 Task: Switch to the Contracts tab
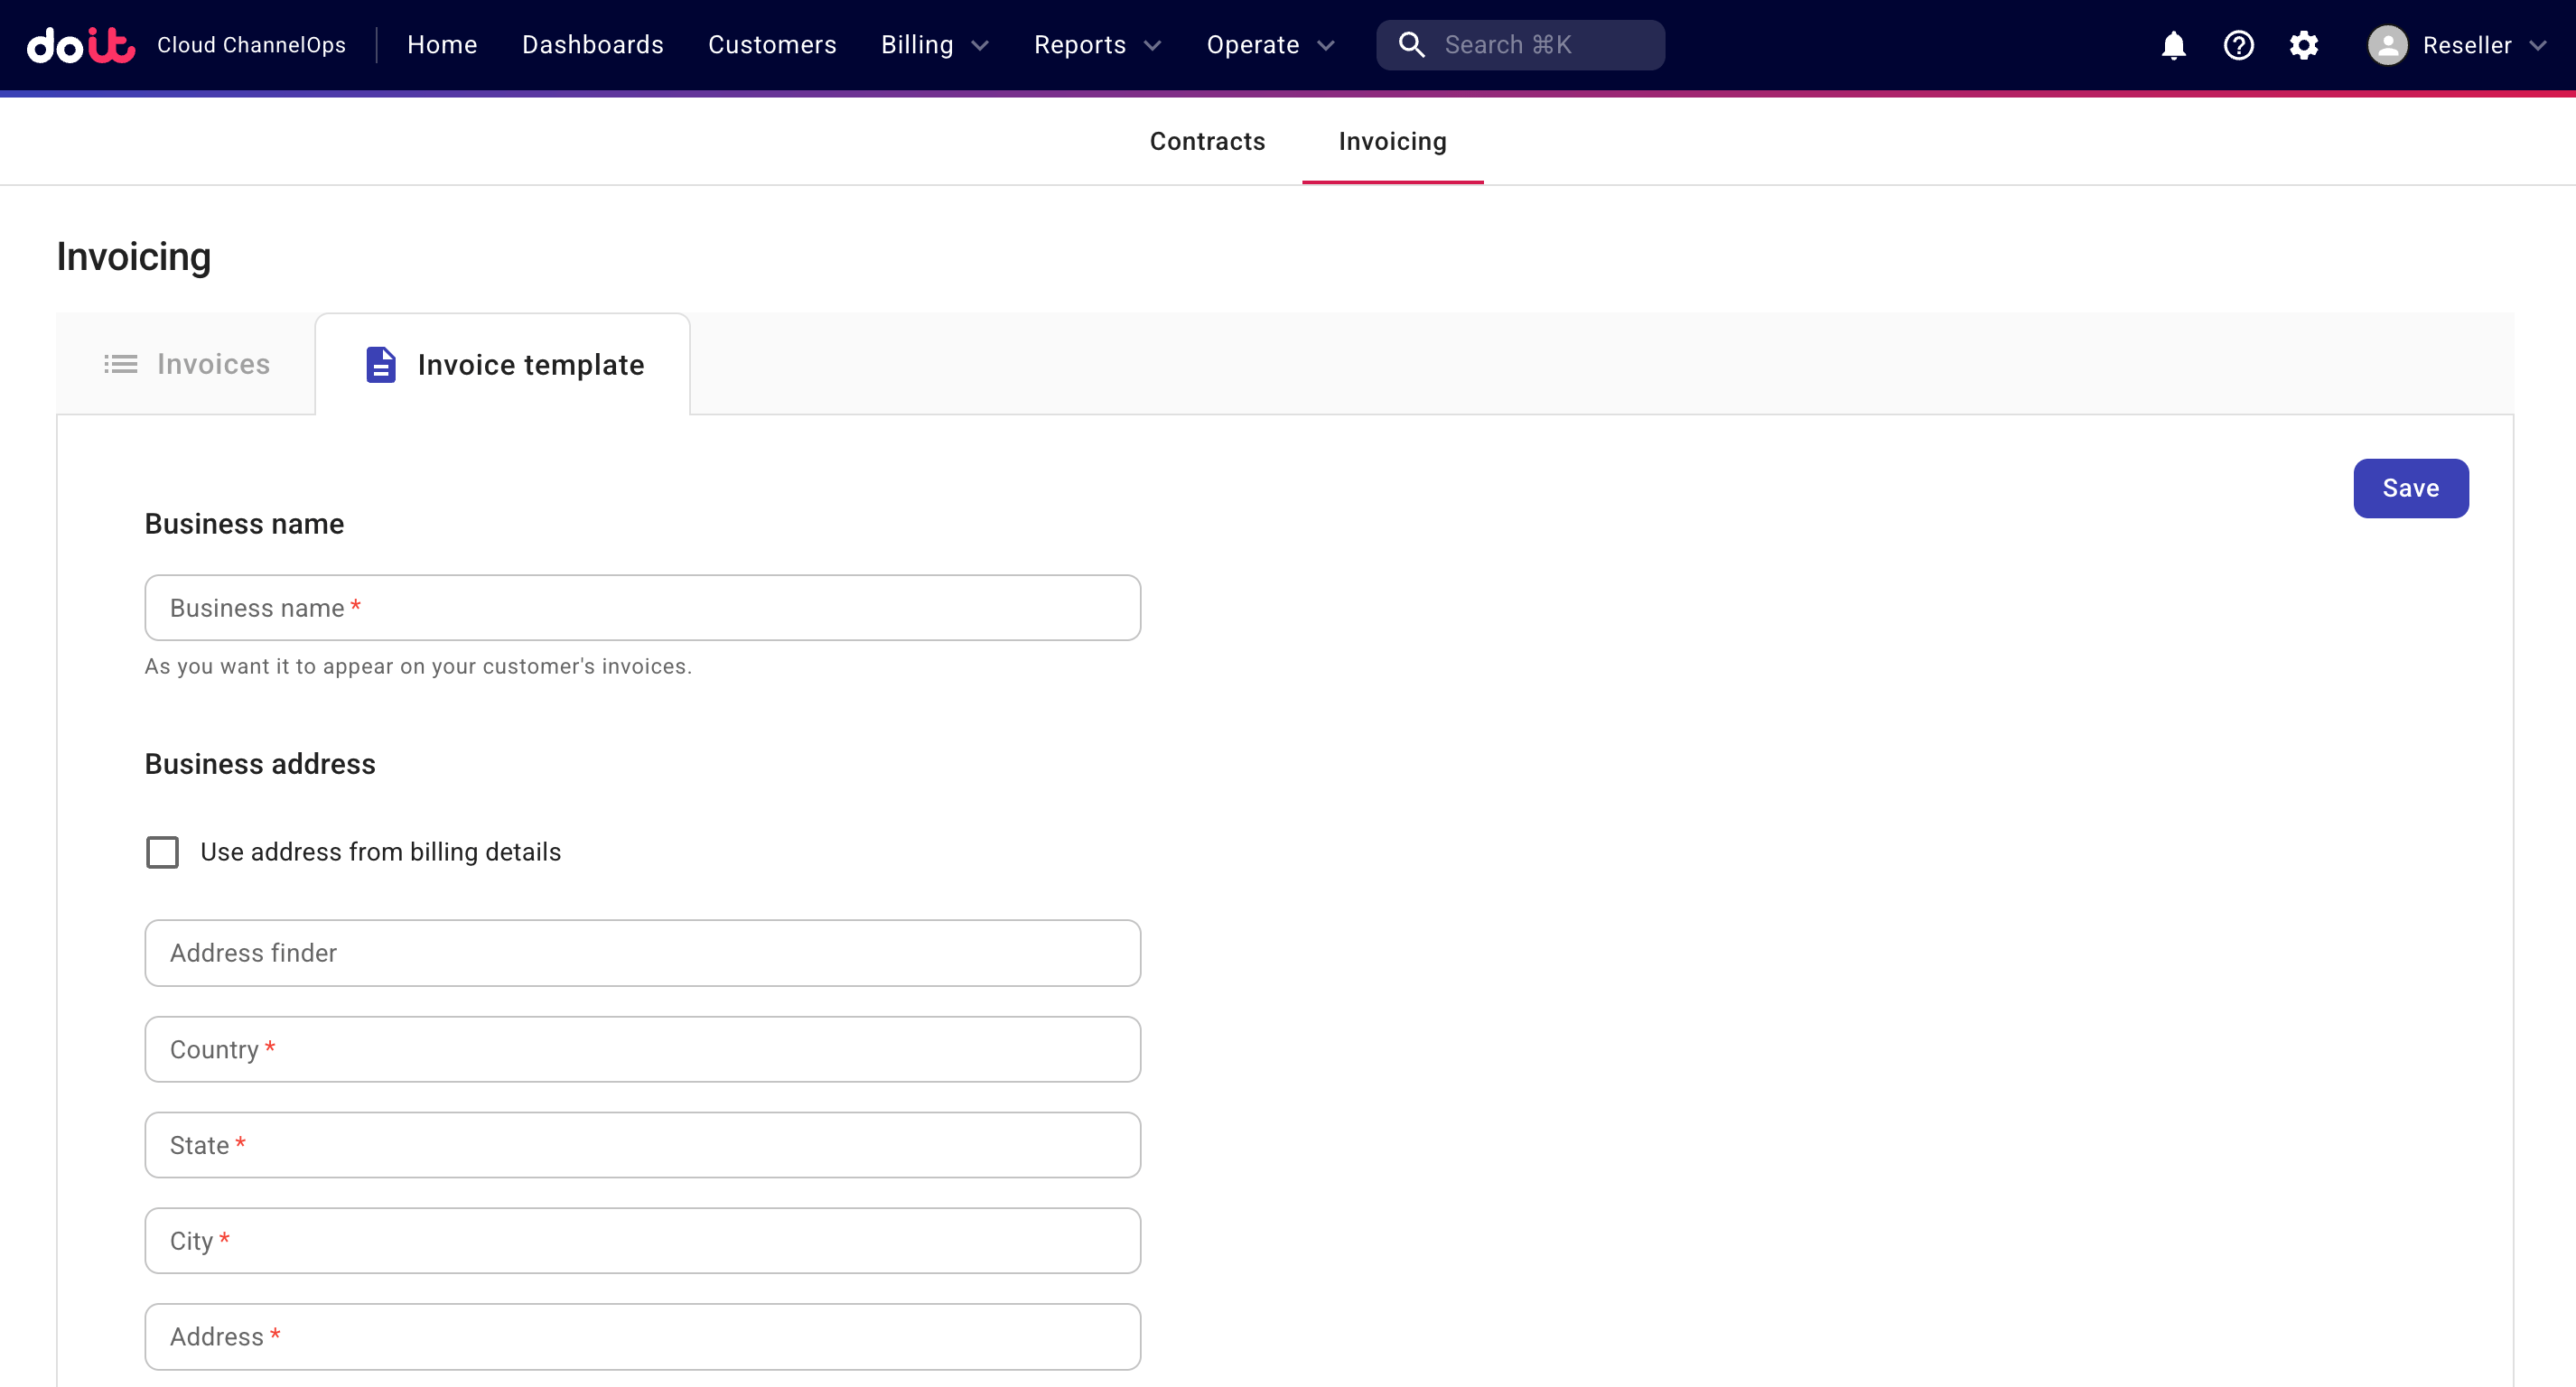1207,141
